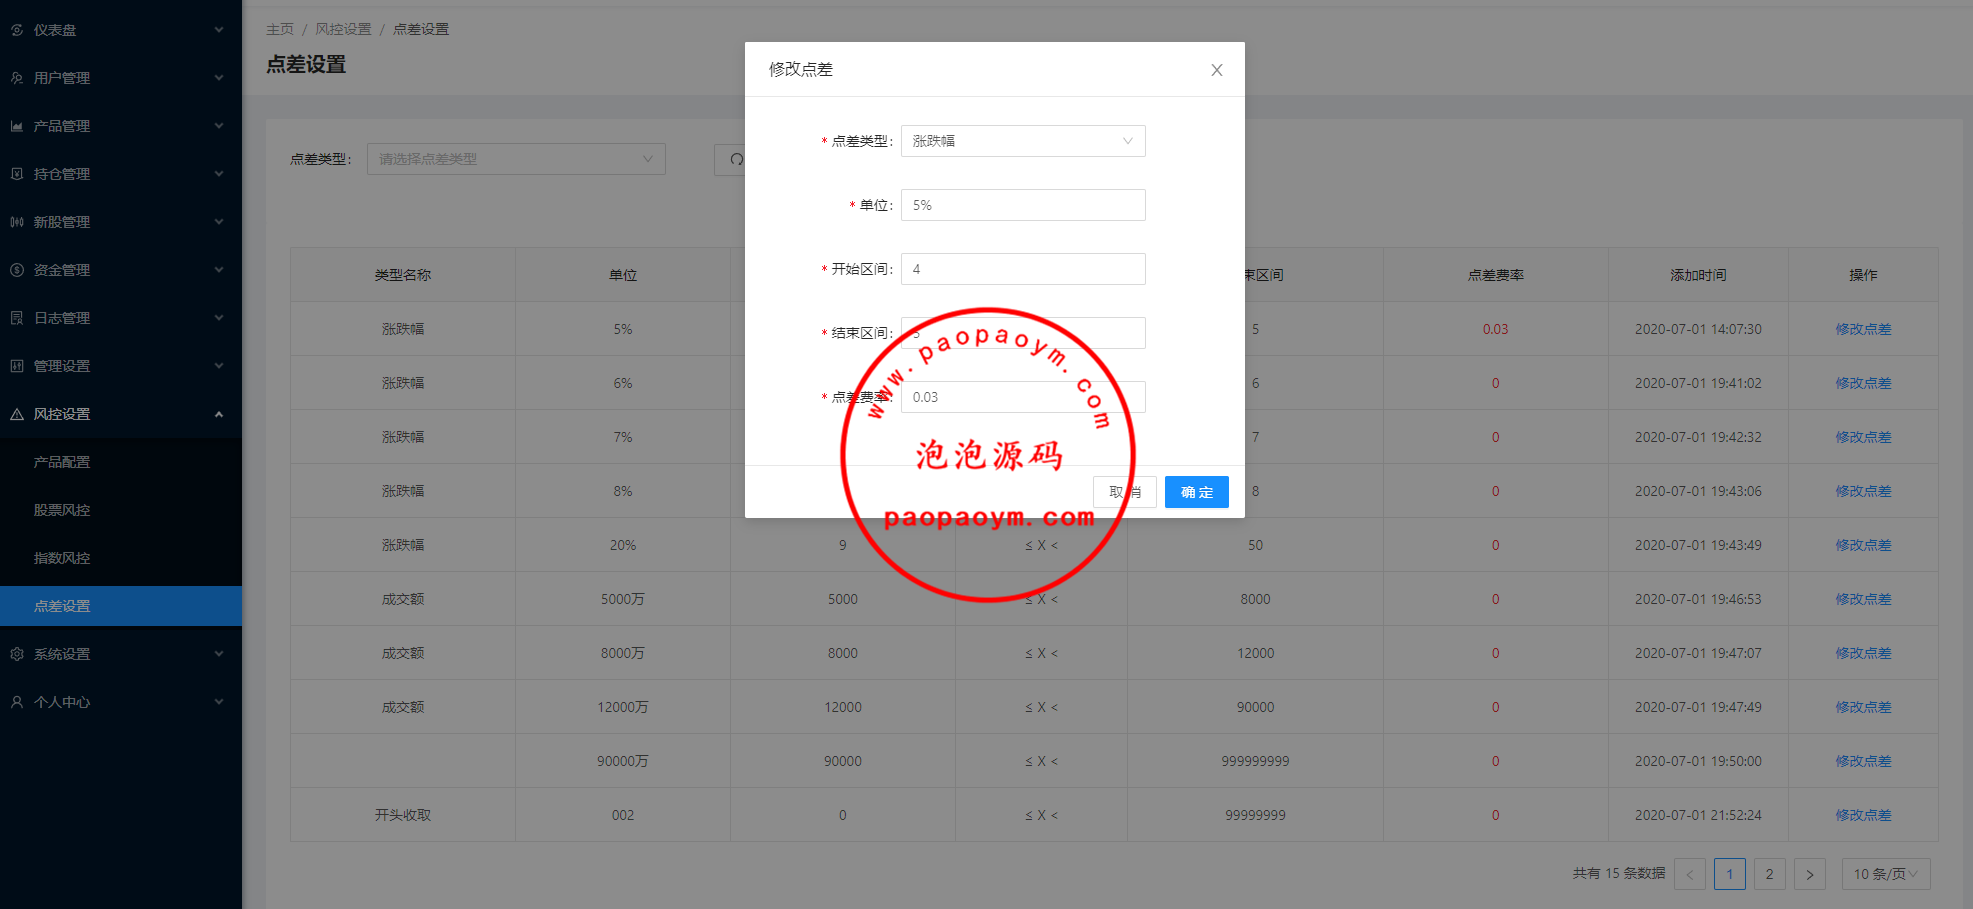Click 修改点差 link in 002 row
This screenshot has width=1973, height=909.
tap(1863, 815)
